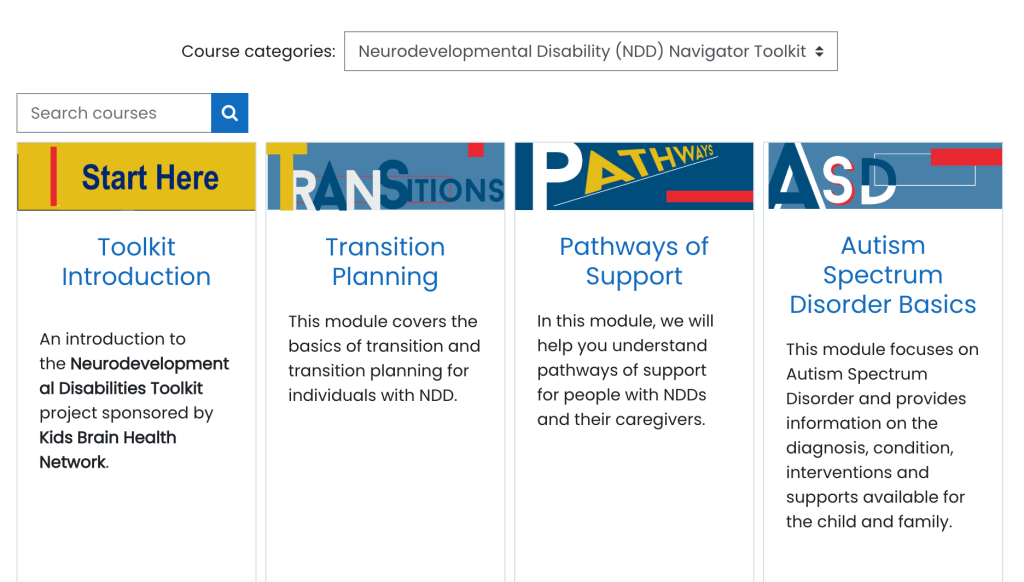This screenshot has height=582, width=1024.
Task: Click the 'Course categories:' label
Action: (x=258, y=52)
